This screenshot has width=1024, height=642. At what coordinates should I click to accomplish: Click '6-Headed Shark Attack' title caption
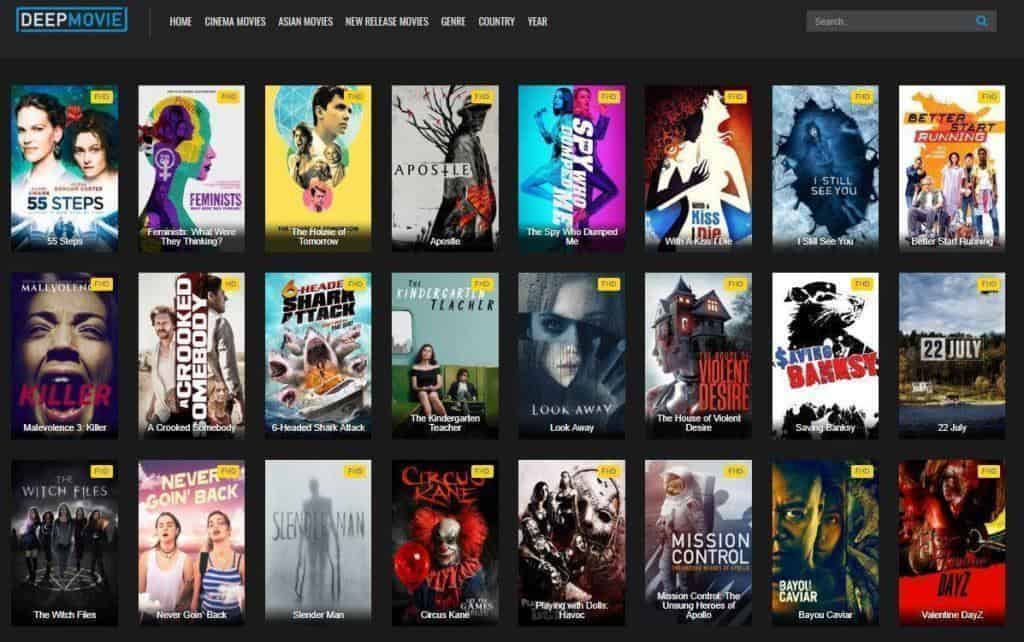[318, 427]
